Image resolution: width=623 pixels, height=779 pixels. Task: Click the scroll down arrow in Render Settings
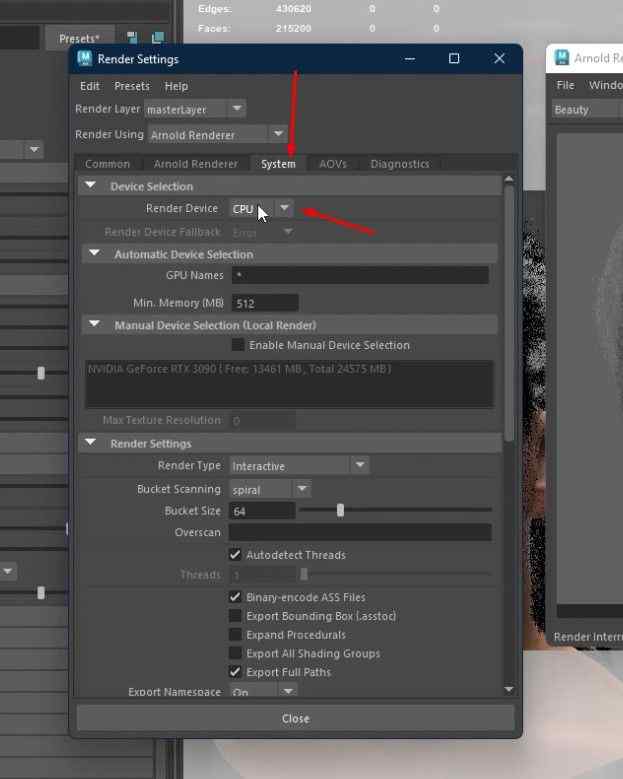coord(509,689)
